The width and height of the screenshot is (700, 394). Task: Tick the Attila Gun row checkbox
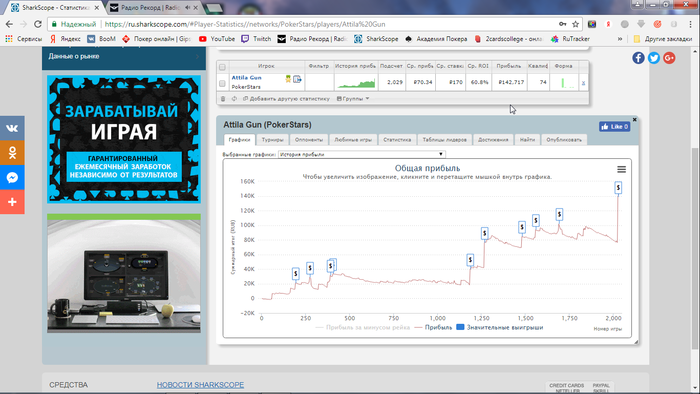coord(222,83)
